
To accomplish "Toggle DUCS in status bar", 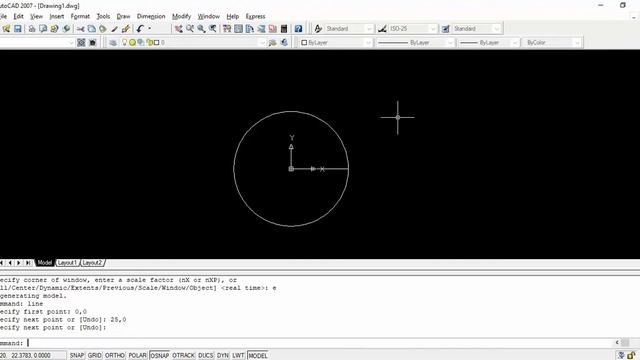I will 206,356.
